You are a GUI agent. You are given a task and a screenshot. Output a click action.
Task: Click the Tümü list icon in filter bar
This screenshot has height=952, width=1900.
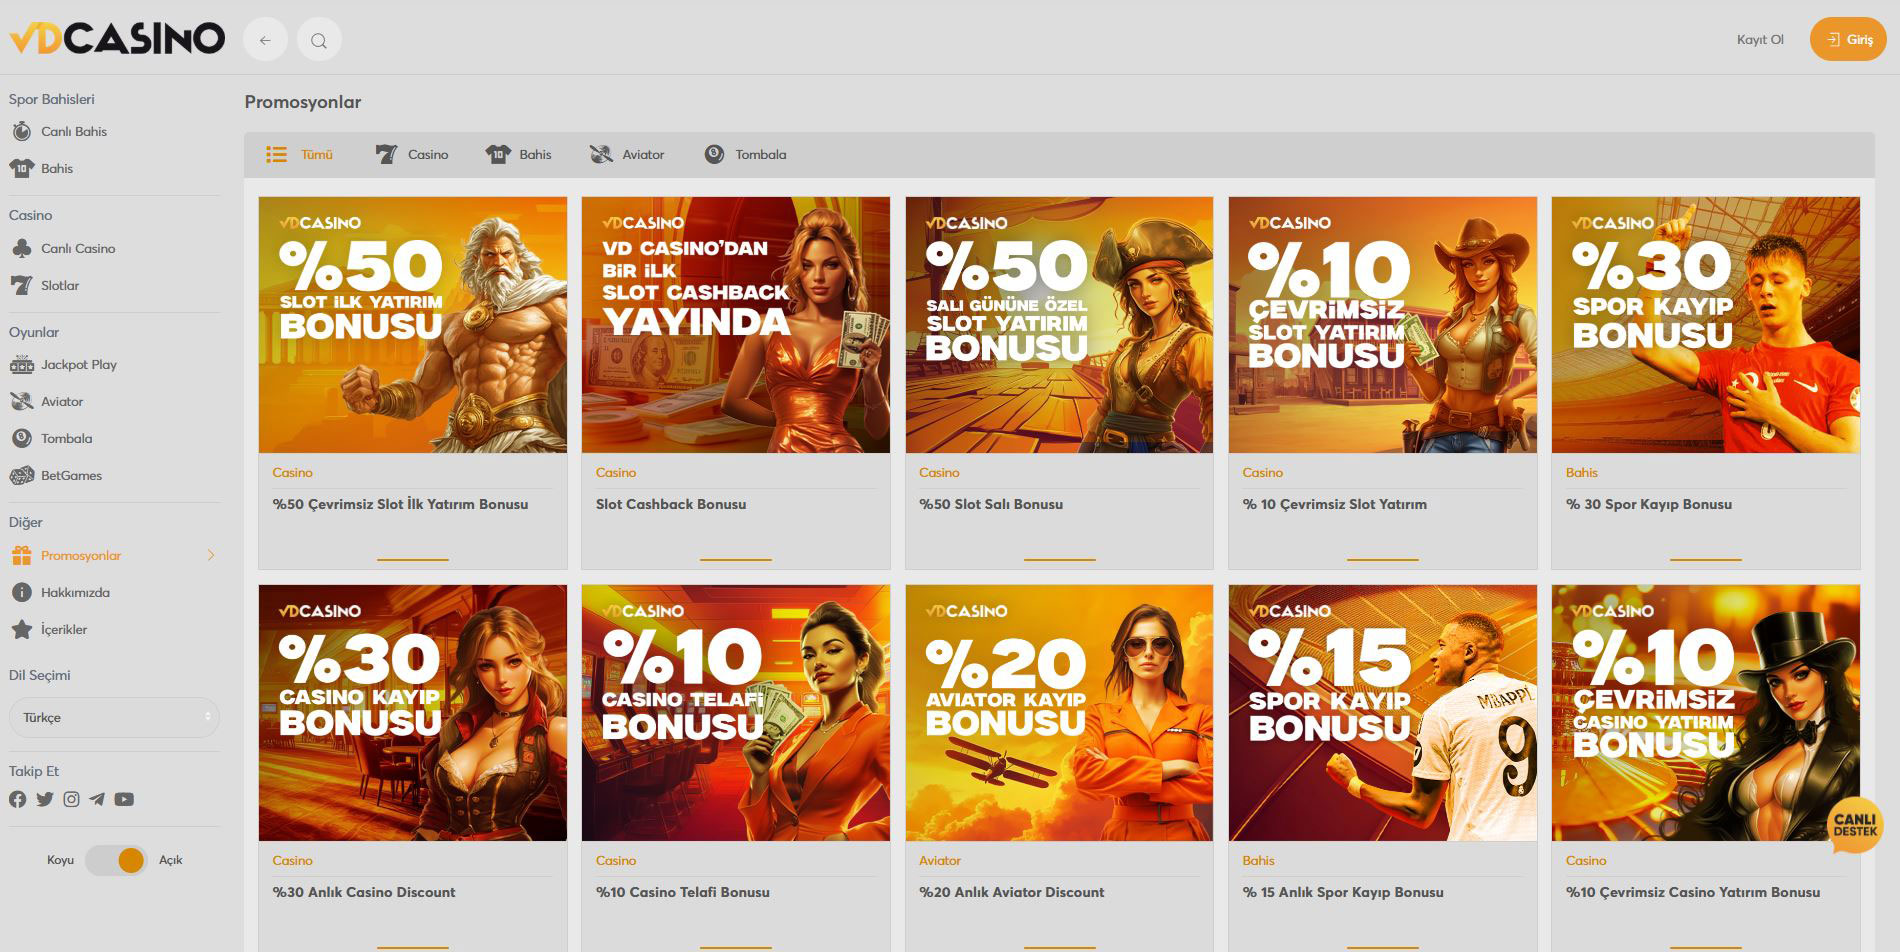[x=276, y=154]
